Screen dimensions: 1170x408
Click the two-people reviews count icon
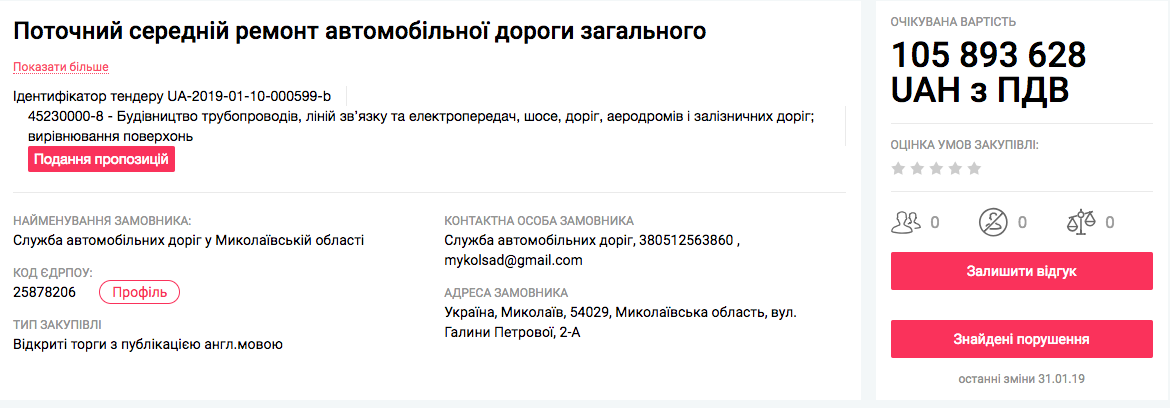coord(906,222)
